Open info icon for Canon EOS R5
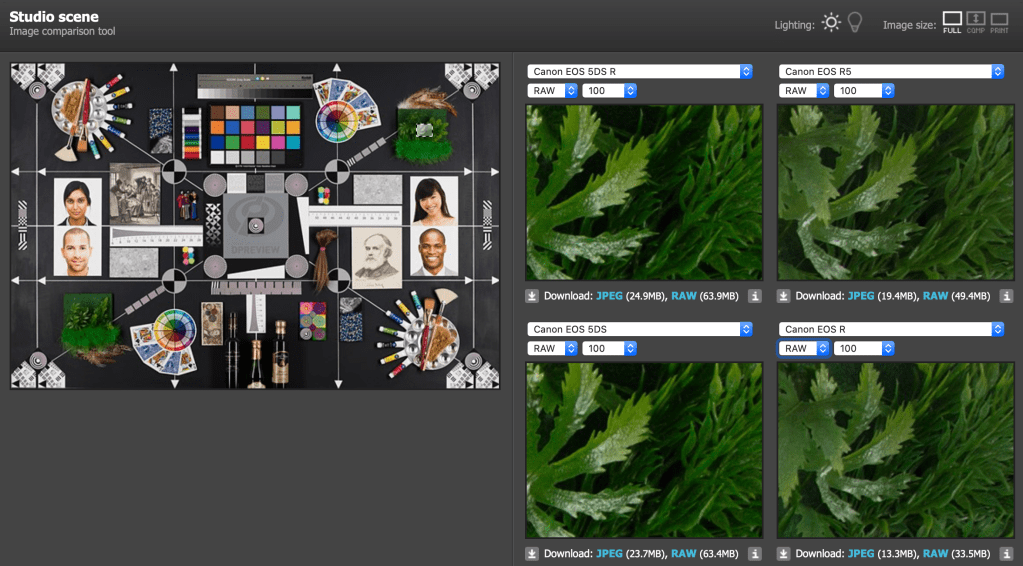1023x566 pixels. coord(1006,296)
